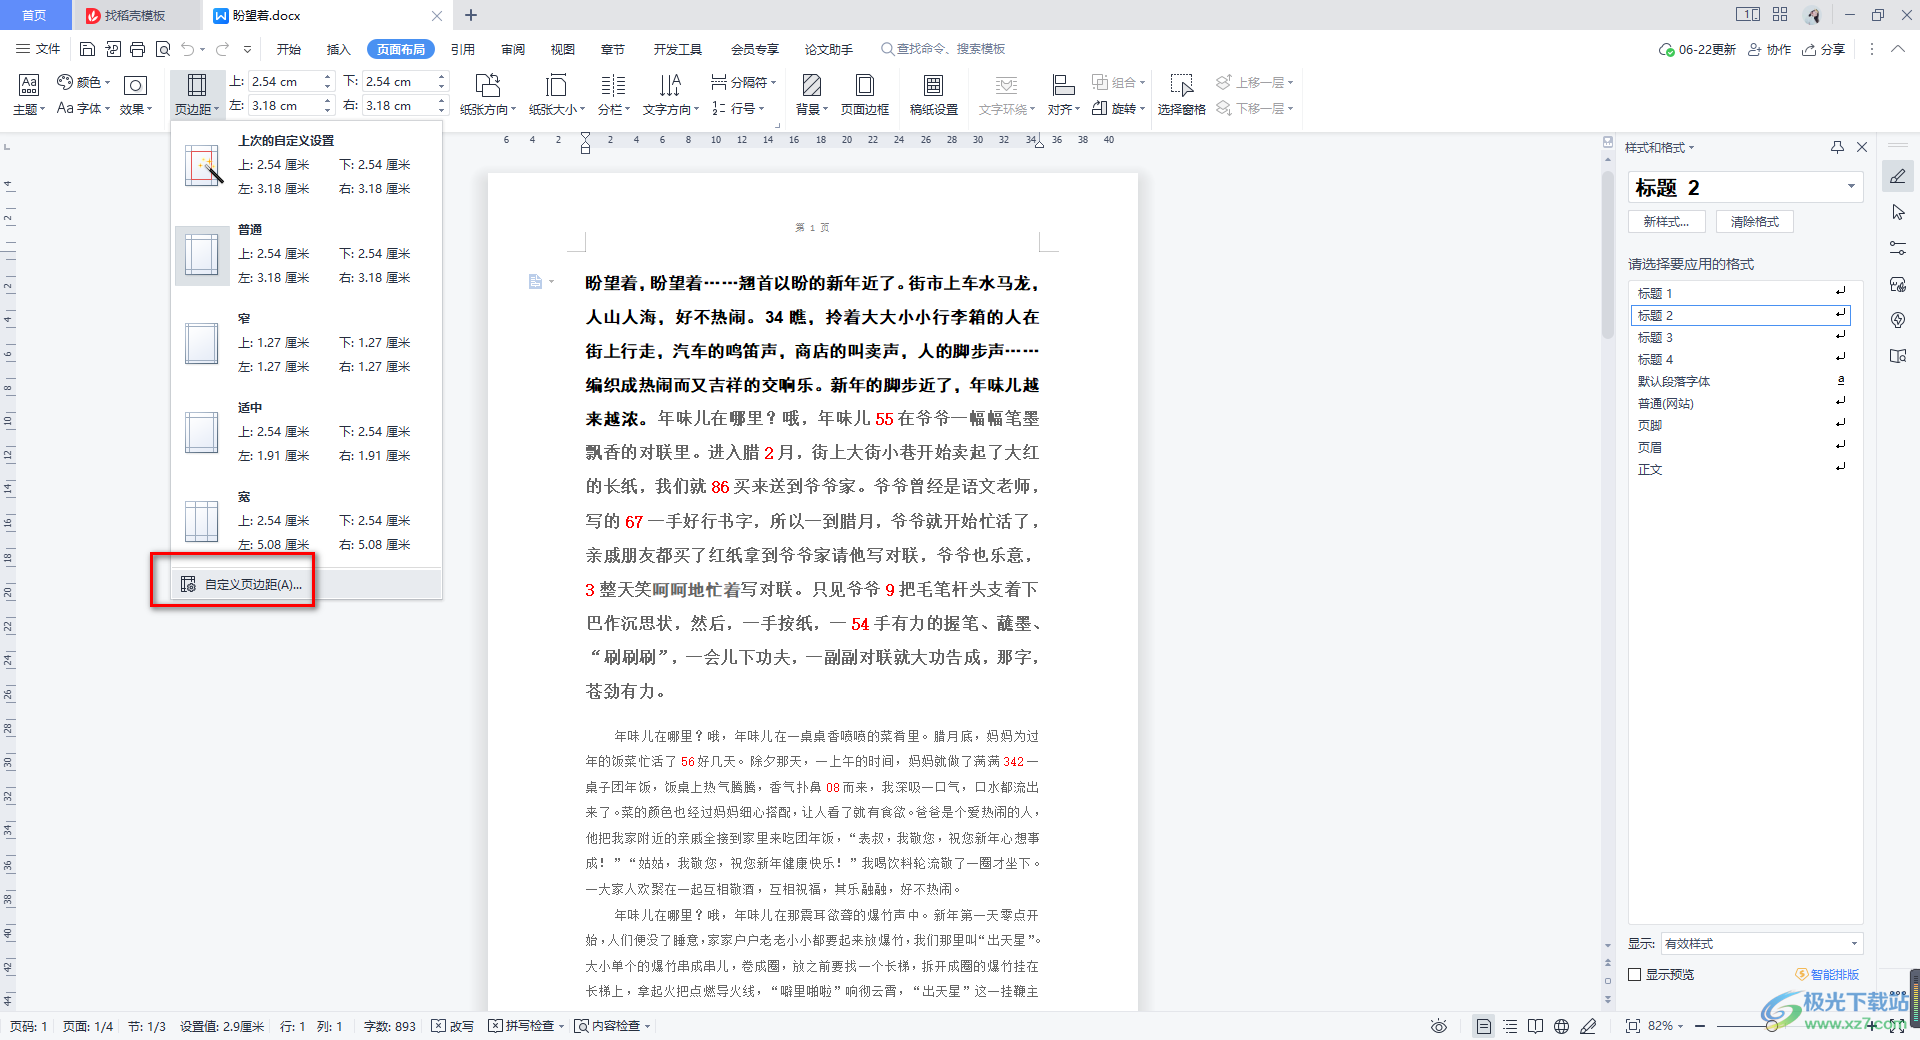Open the 自定义页边距 custom margins entry
Screen dimensions: 1920x1040
click(x=306, y=584)
